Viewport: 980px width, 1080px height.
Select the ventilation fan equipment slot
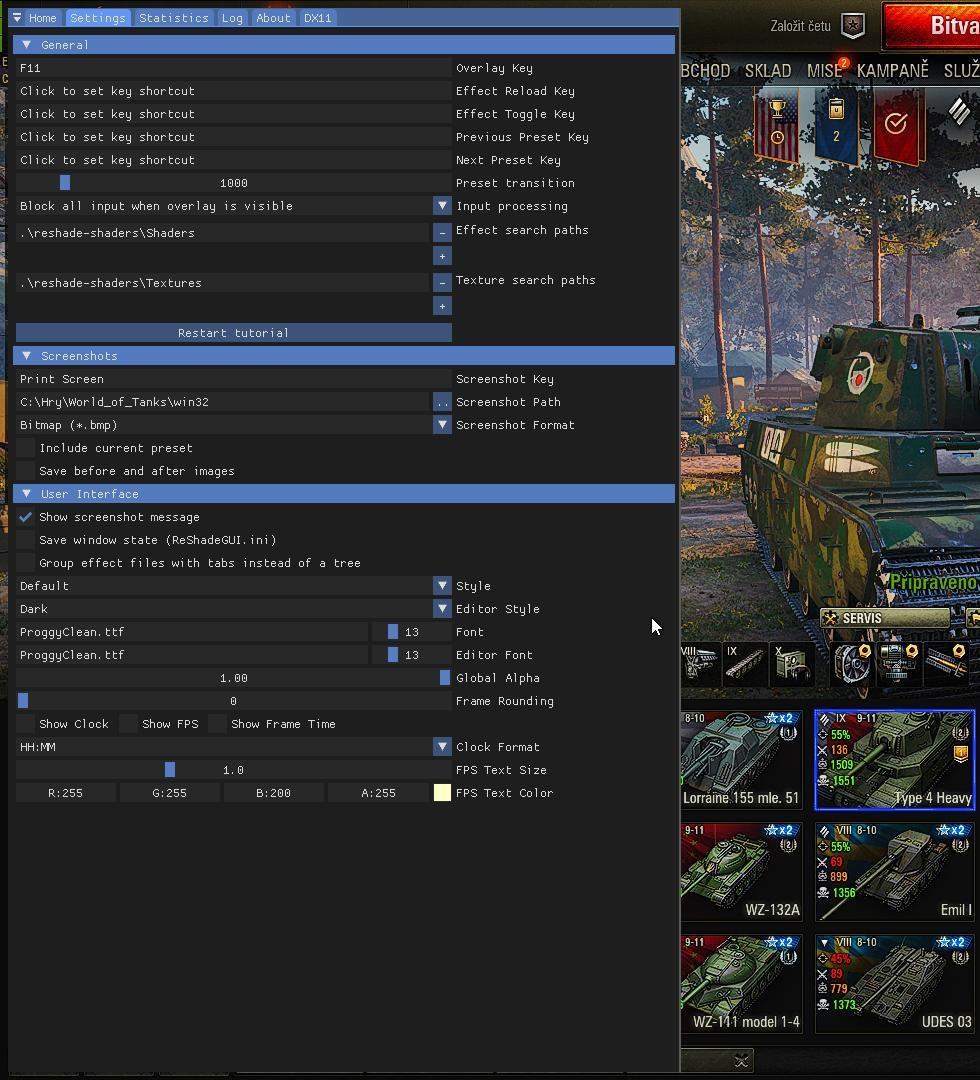click(x=852, y=662)
